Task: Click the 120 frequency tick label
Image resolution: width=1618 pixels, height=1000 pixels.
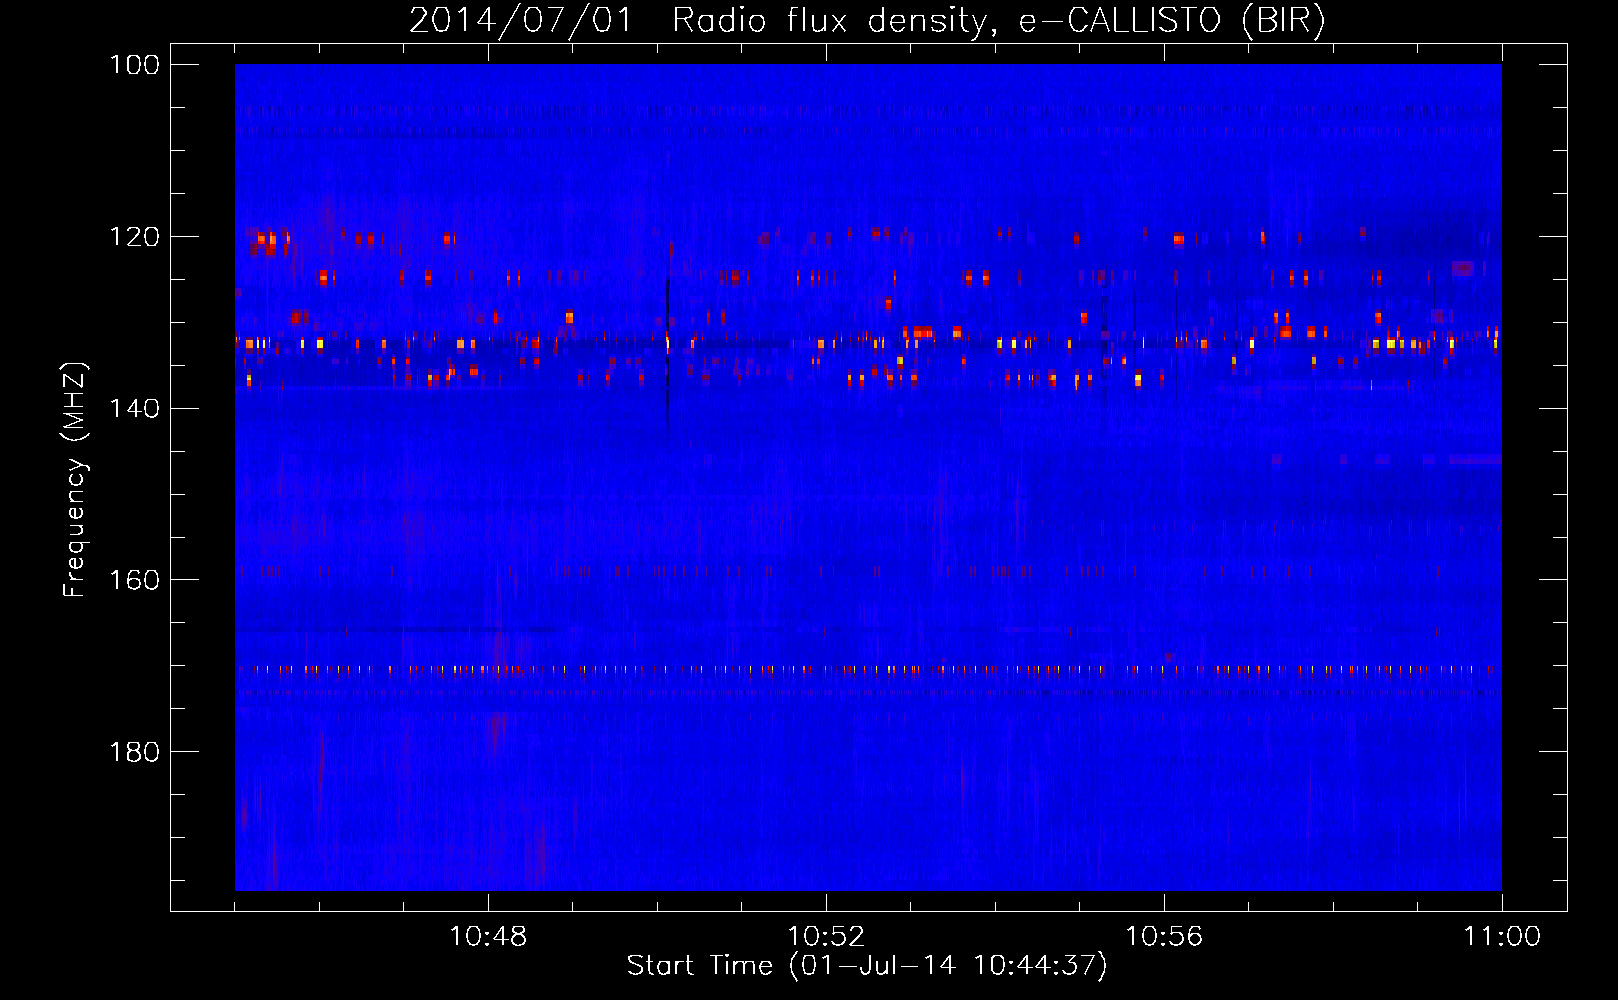Action: coord(134,237)
